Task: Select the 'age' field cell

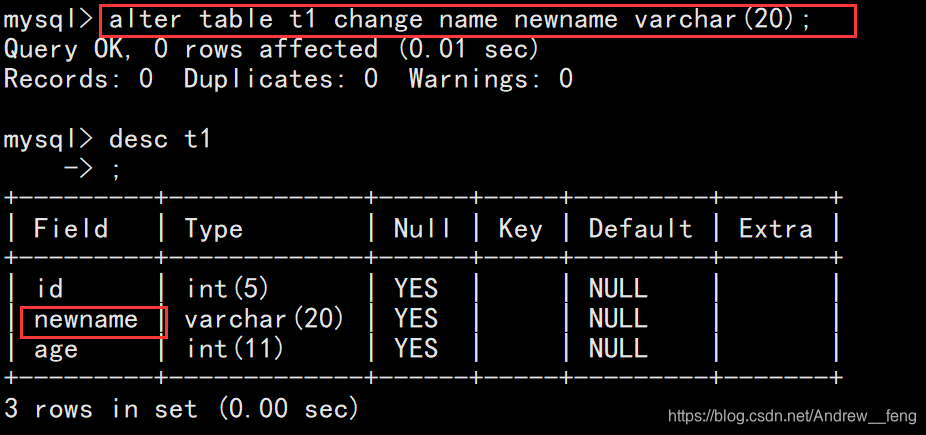Action: pos(56,350)
